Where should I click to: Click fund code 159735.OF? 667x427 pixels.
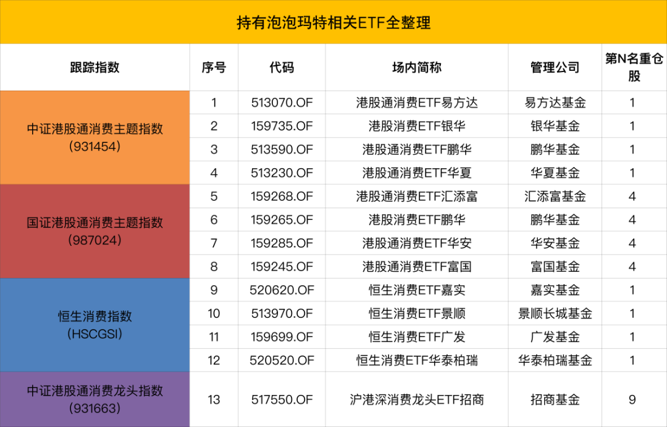282,125
